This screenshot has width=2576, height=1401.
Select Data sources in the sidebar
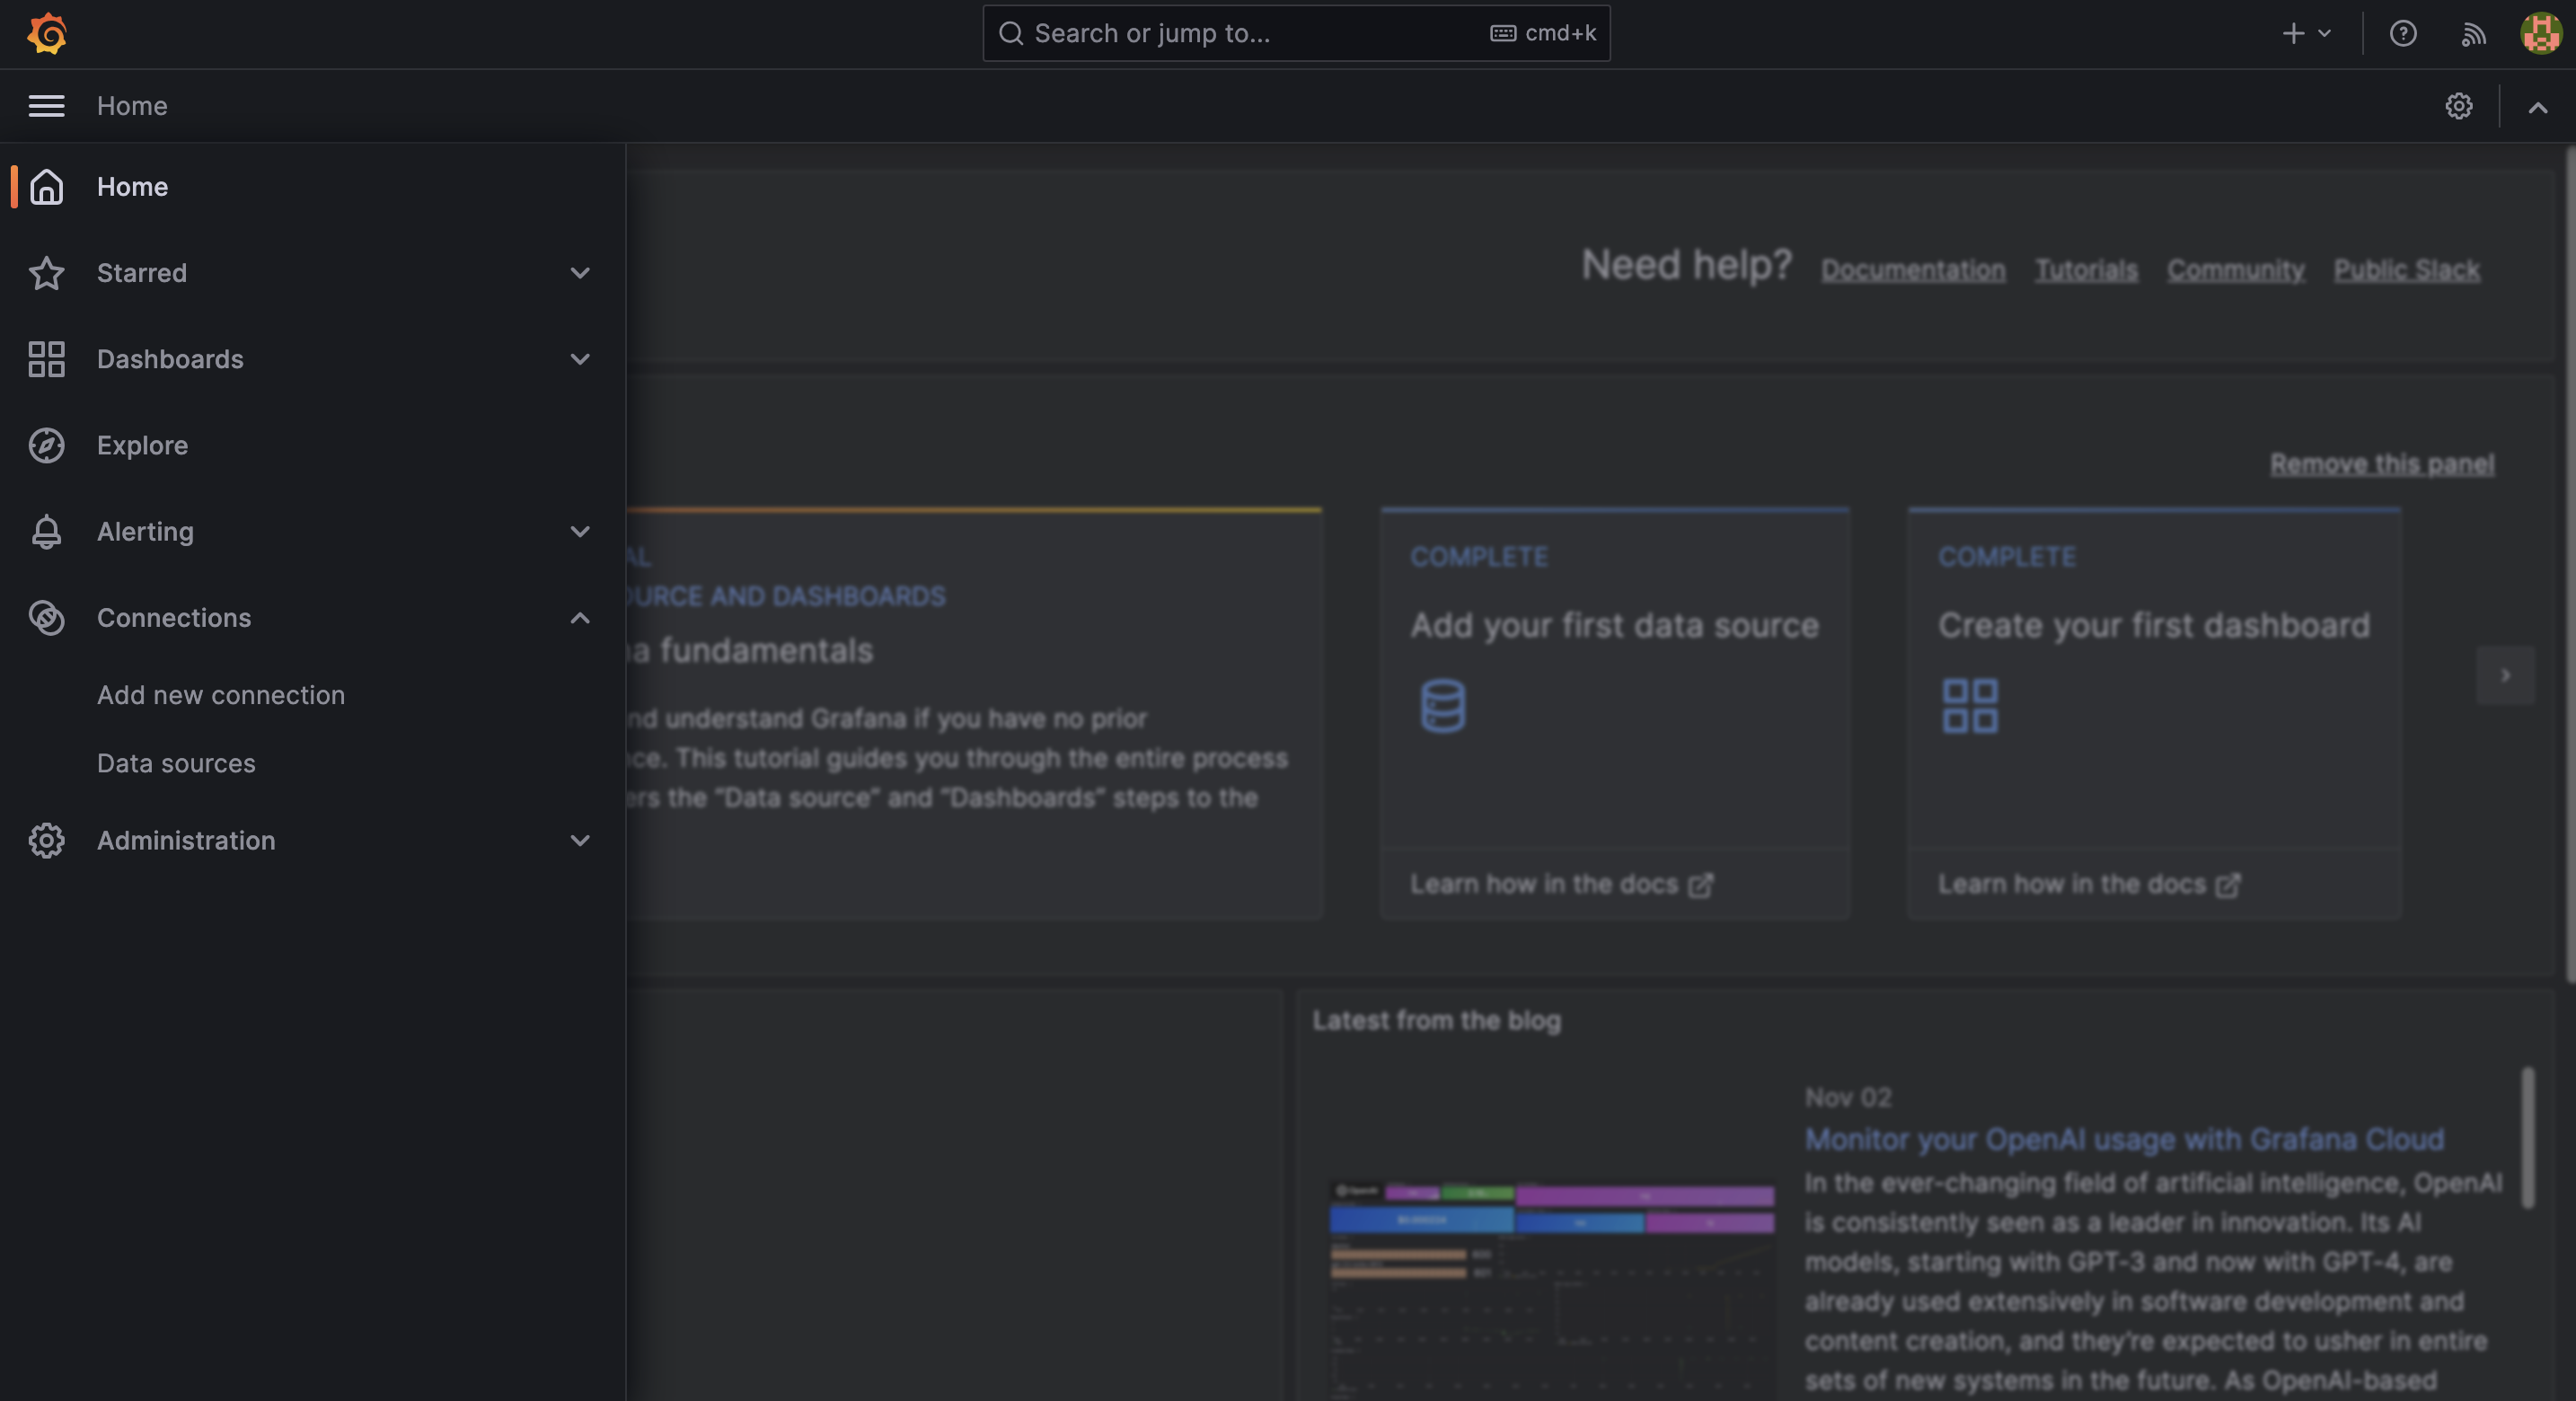(176, 763)
